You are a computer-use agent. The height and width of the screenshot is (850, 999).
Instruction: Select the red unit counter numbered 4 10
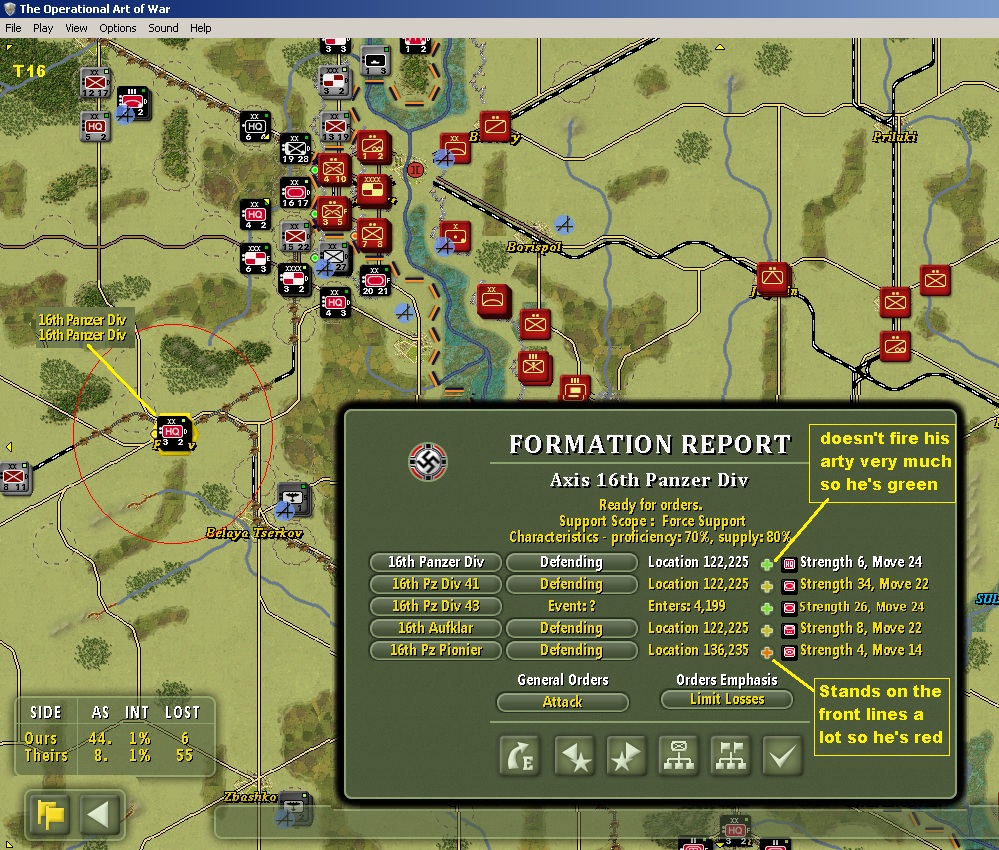tap(334, 169)
